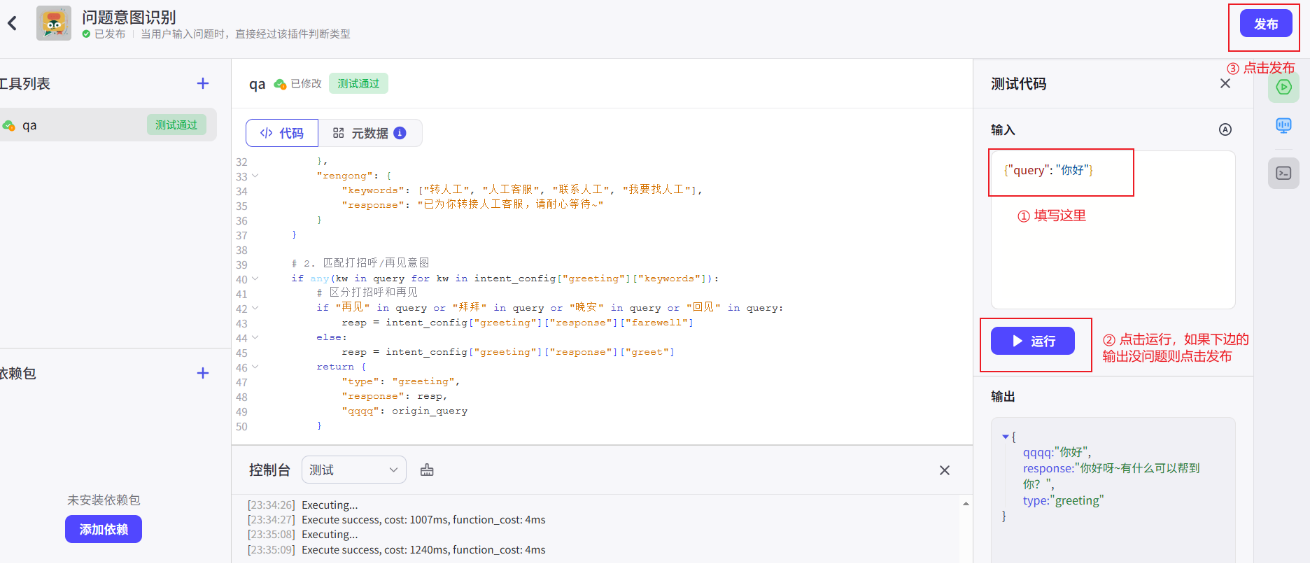Click the 运行 run button
The height and width of the screenshot is (563, 1310).
(1033, 341)
